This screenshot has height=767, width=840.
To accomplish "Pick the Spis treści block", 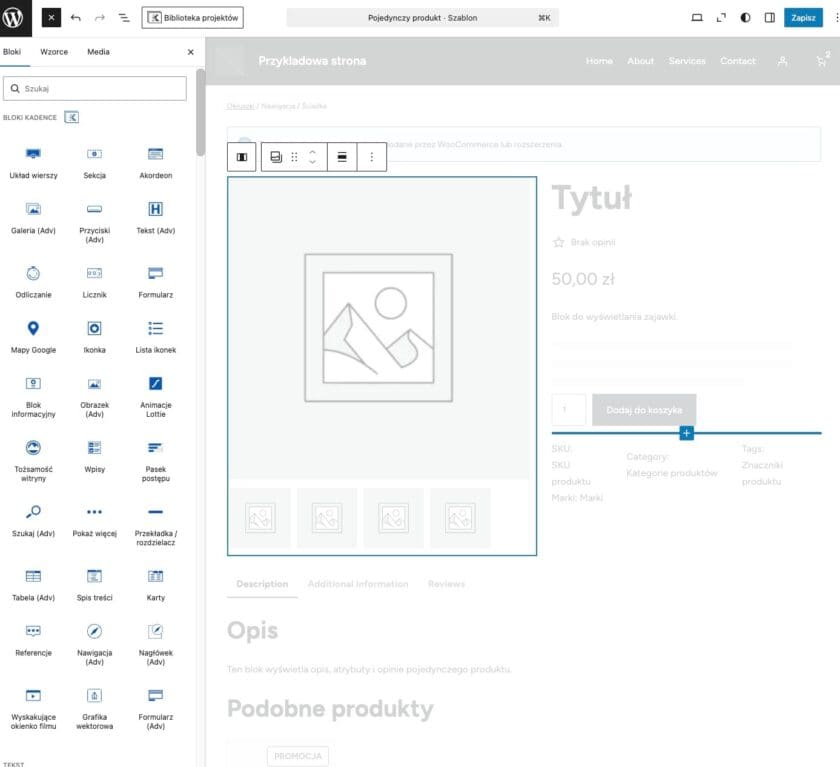I will 94,583.
